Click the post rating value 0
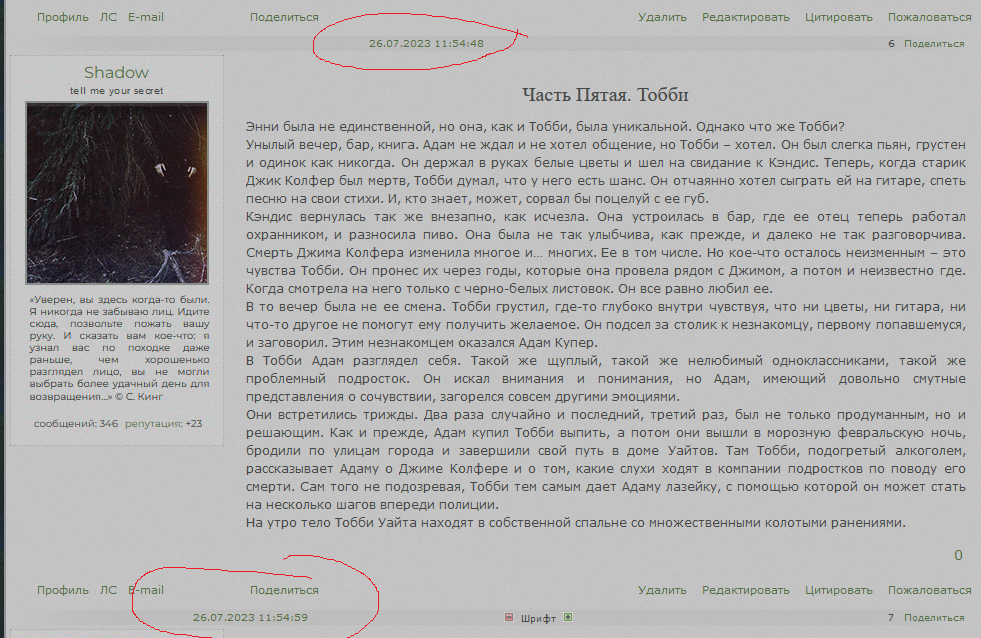Viewport: 981px width, 638px height. click(x=958, y=555)
